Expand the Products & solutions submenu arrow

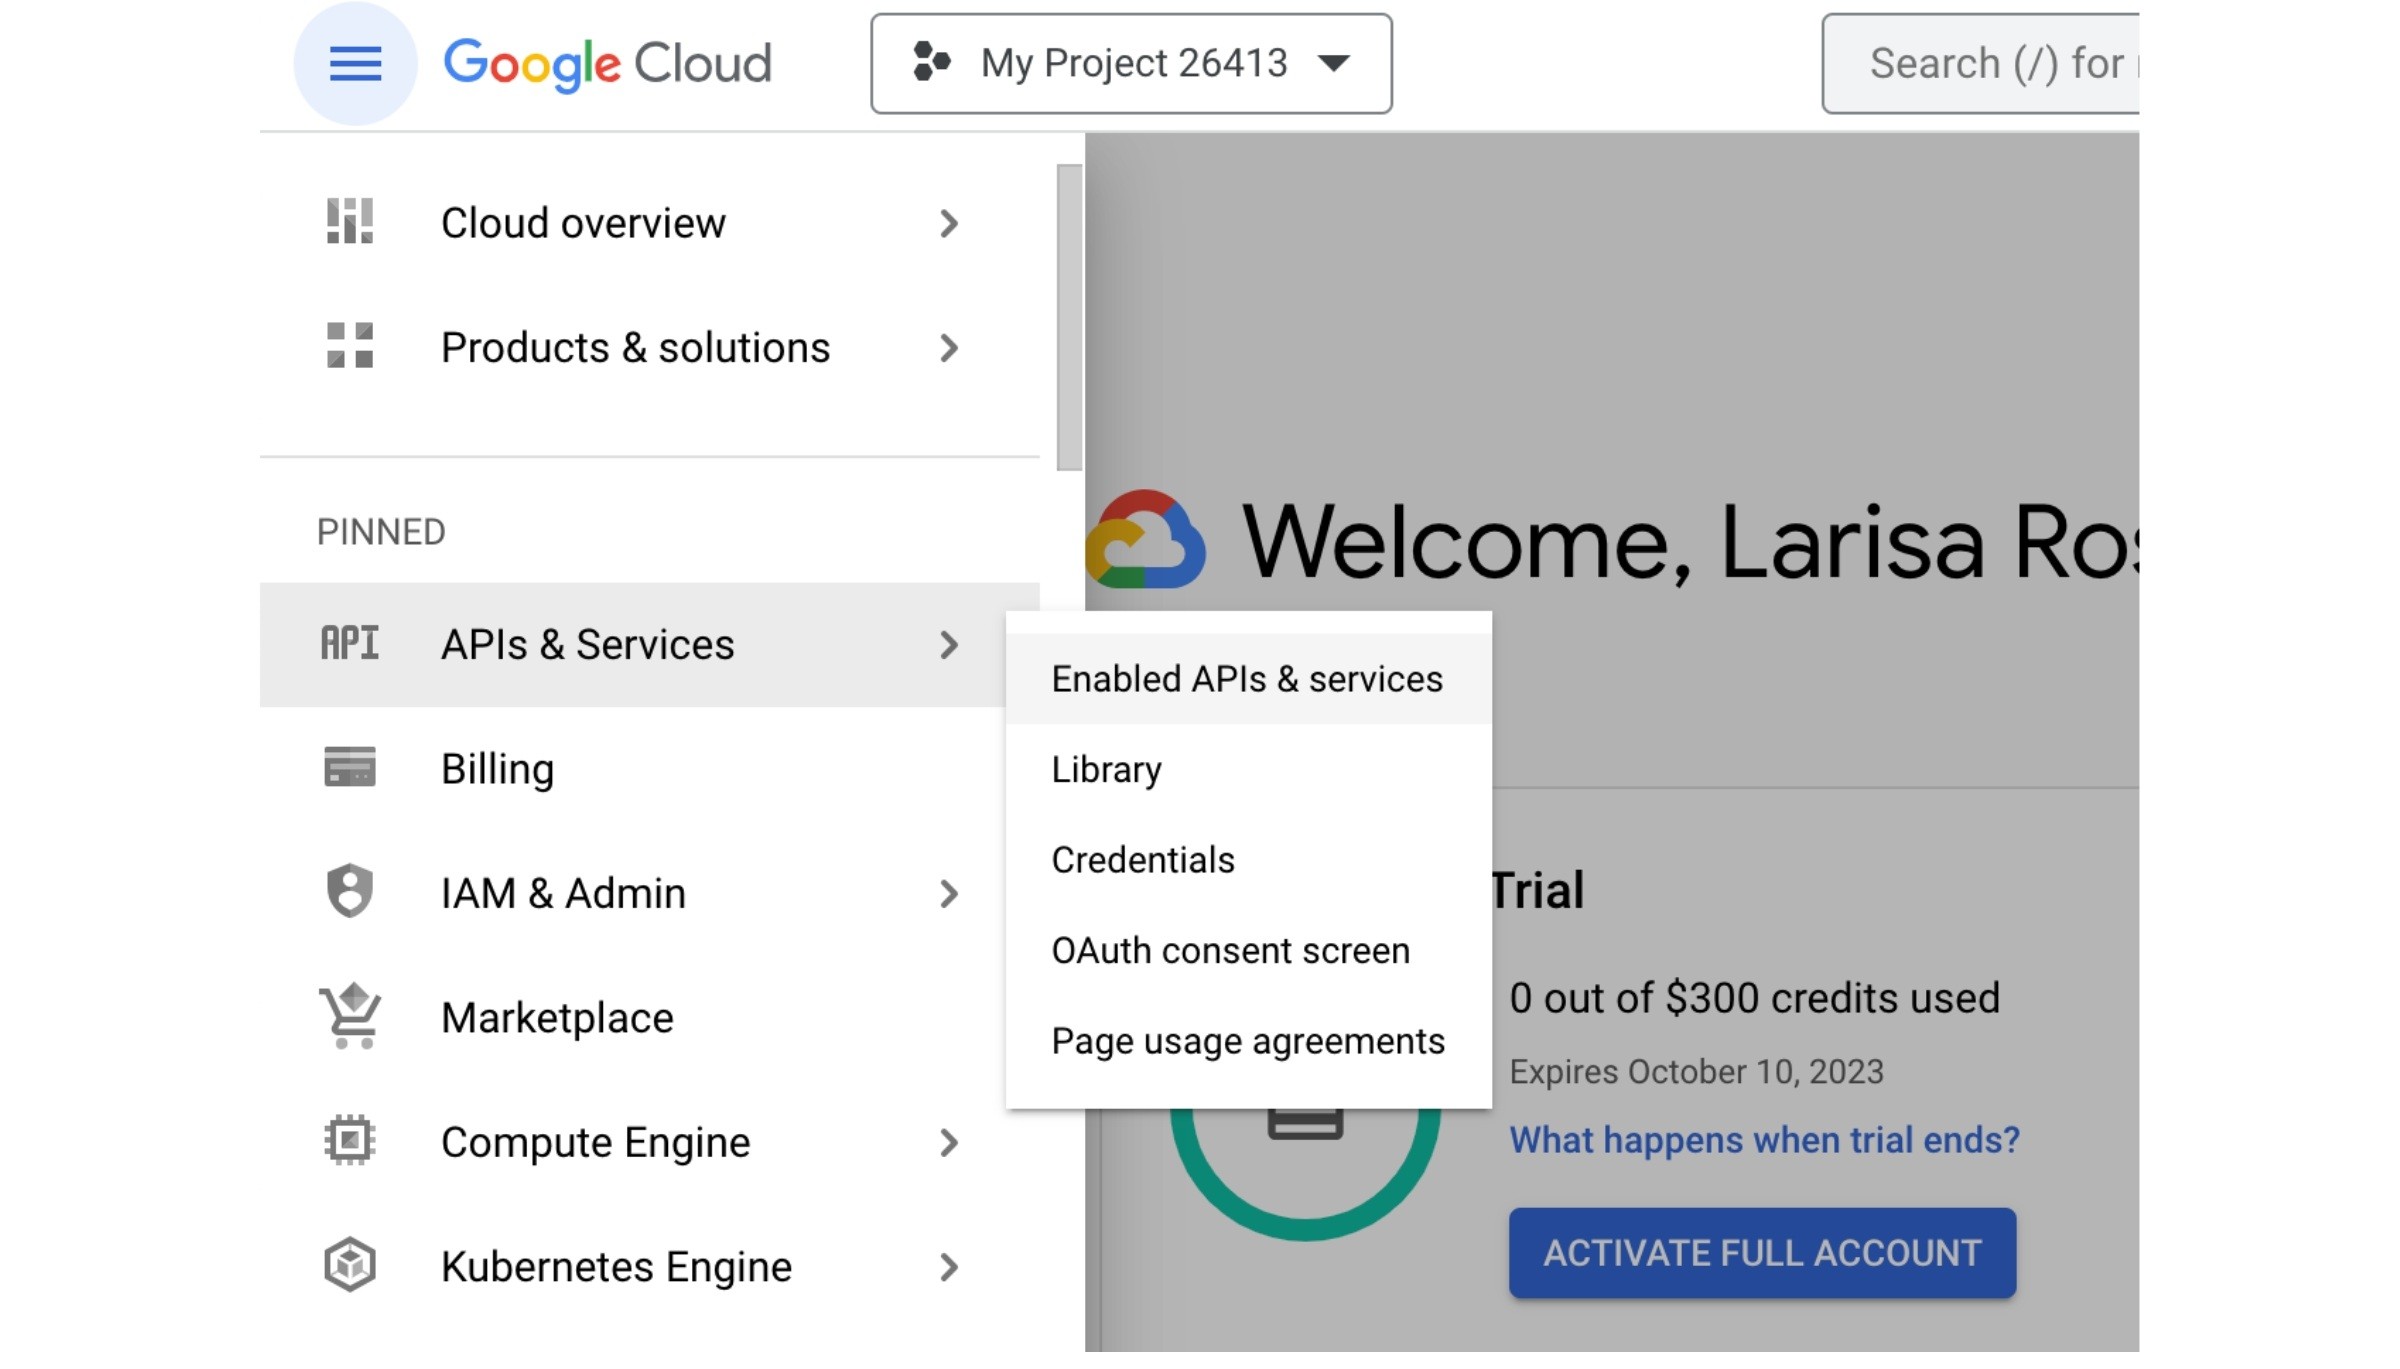point(949,348)
